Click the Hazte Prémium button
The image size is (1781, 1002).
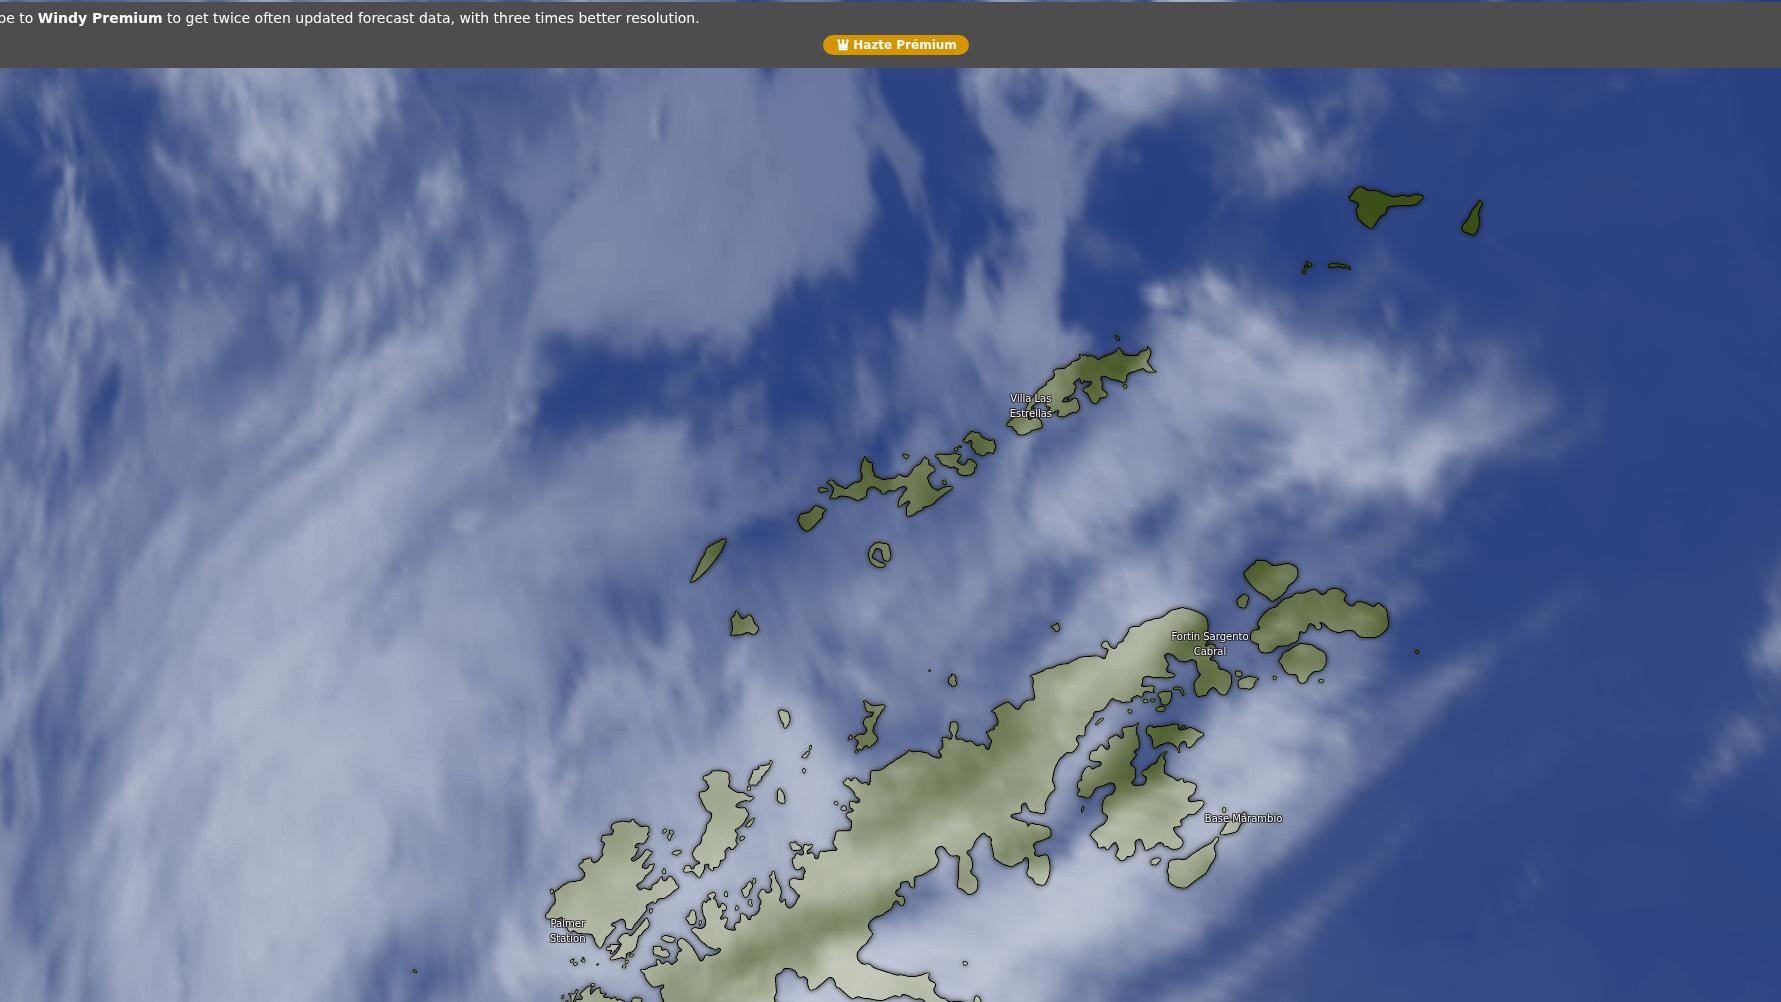tap(895, 45)
